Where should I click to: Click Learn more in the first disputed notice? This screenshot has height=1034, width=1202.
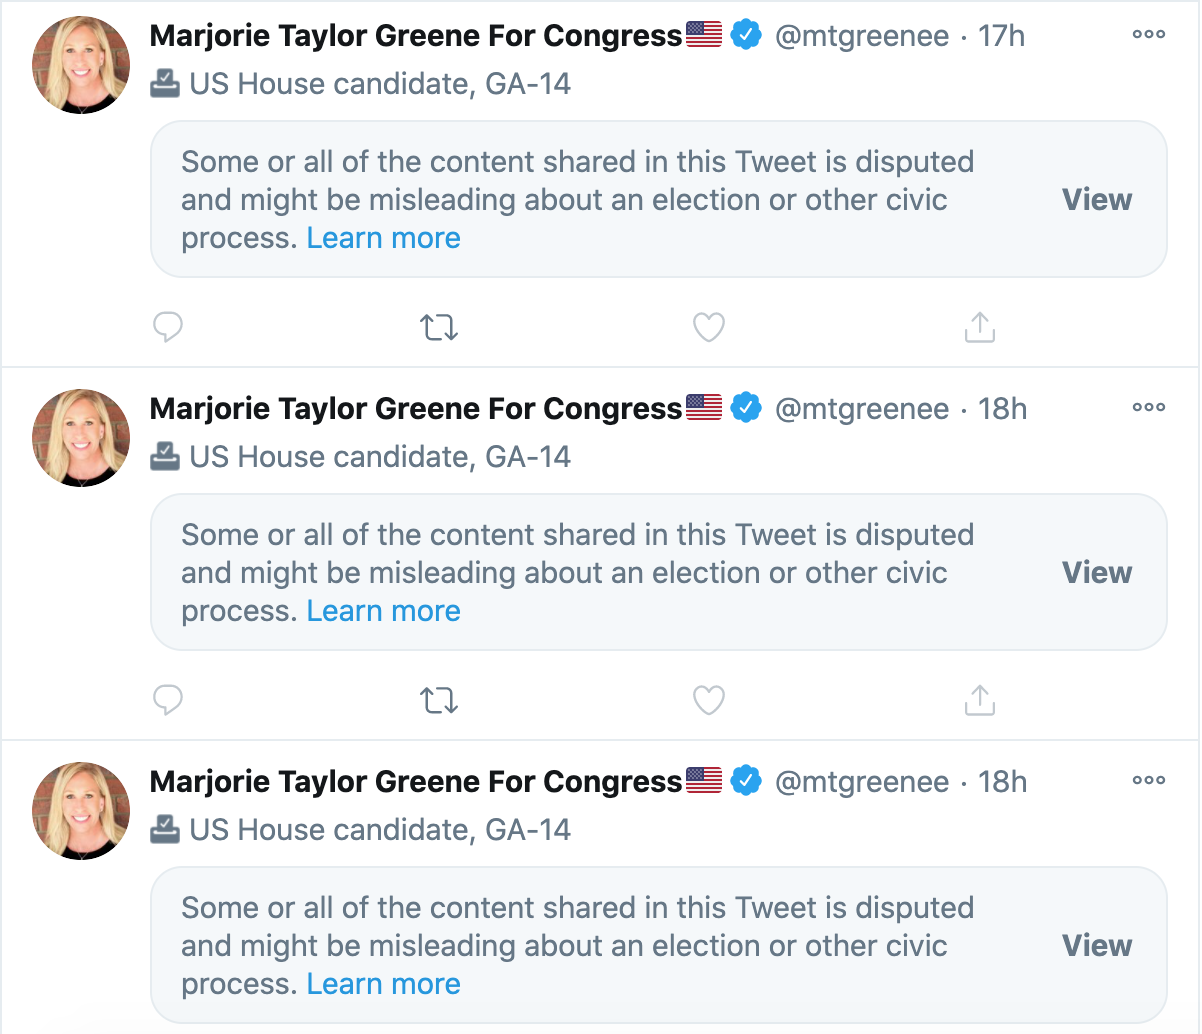click(x=384, y=238)
